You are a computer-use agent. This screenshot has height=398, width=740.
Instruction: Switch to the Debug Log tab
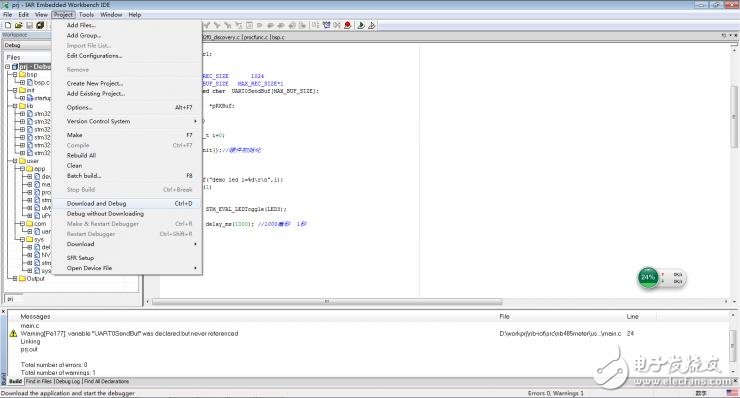tap(68, 381)
